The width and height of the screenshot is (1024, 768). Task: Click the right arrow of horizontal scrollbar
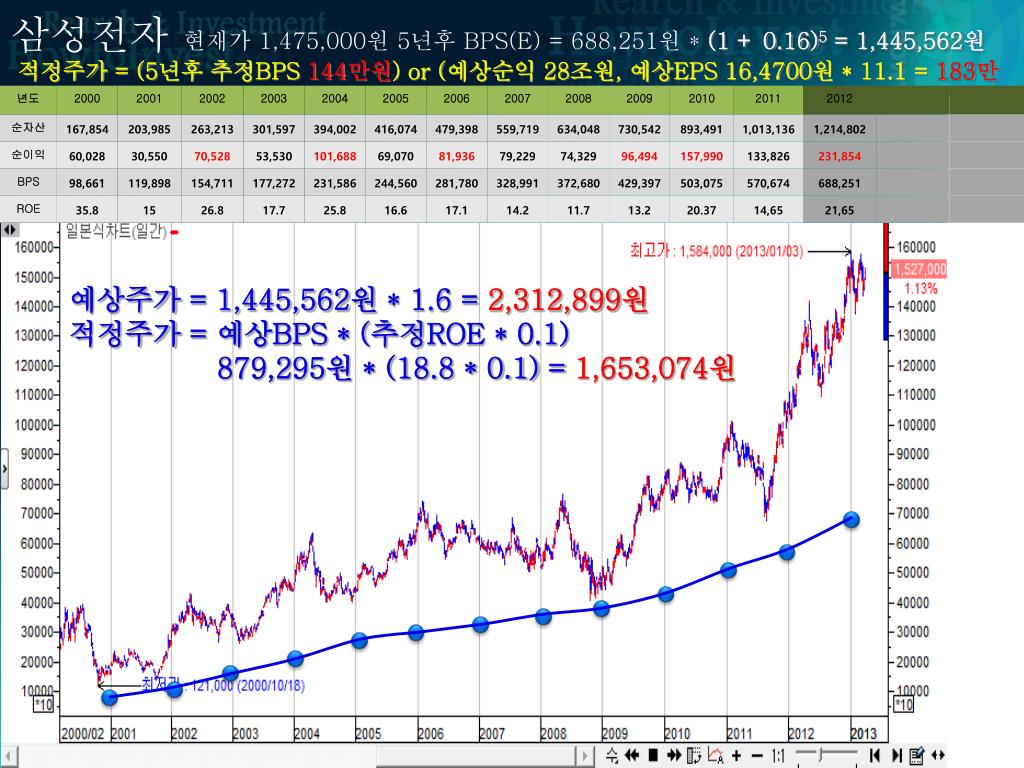pyautogui.click(x=584, y=756)
